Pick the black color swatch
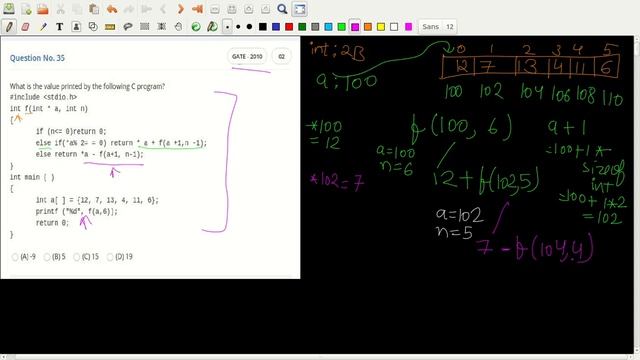 click(x=263, y=27)
